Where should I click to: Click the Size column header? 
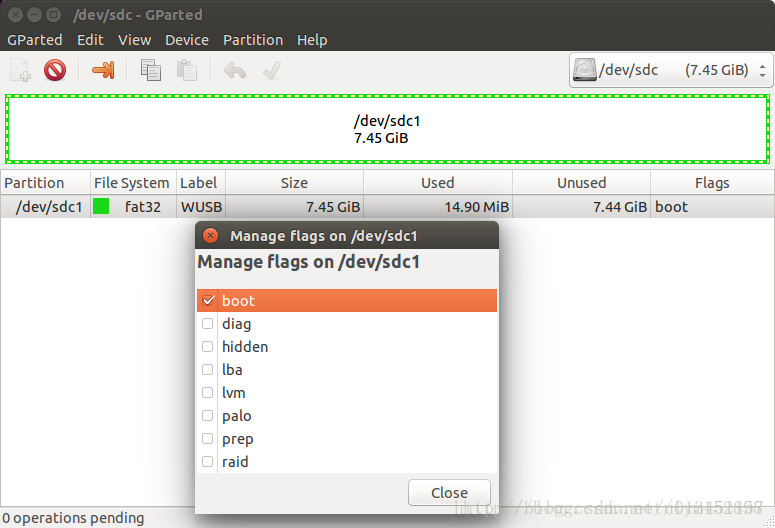coord(295,182)
